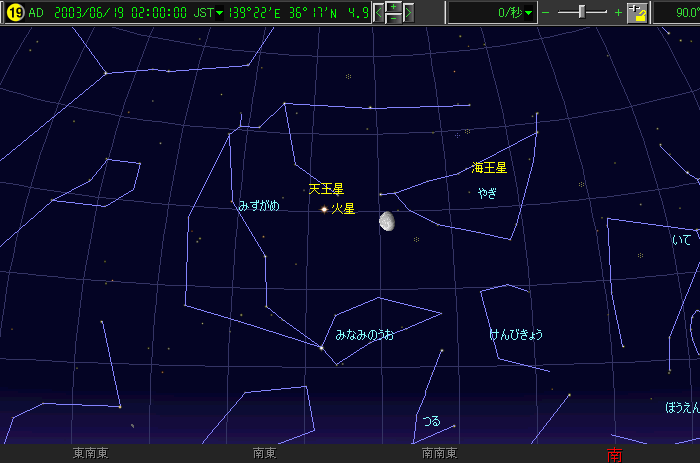The width and height of the screenshot is (700, 463).
Task: Click the plus time increment button
Action: pos(394,7)
